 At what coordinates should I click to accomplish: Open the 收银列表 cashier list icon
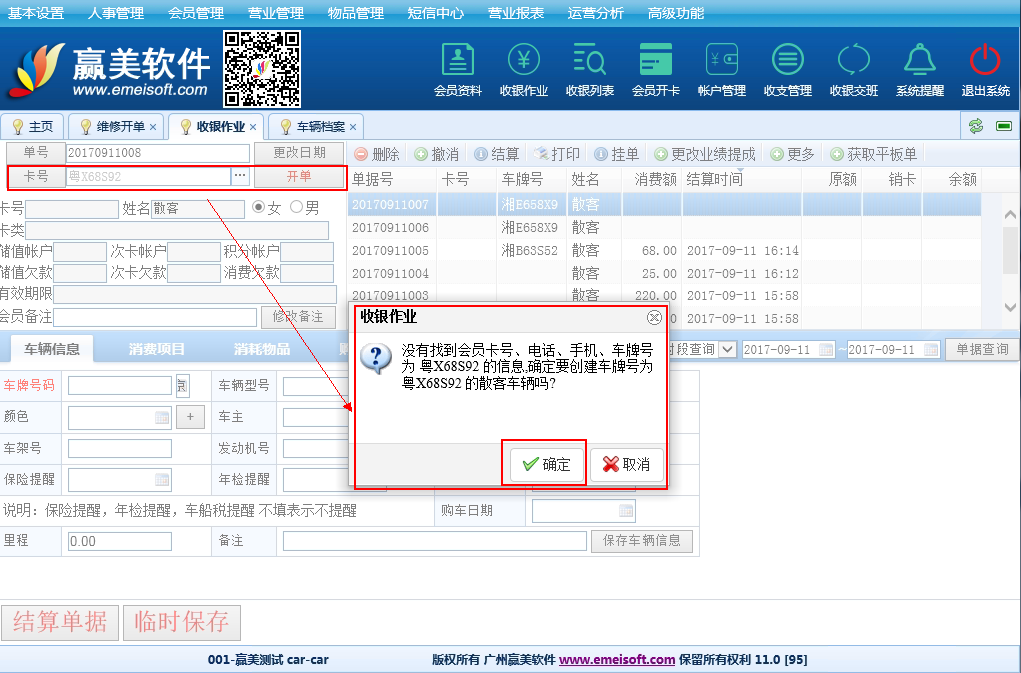(590, 68)
